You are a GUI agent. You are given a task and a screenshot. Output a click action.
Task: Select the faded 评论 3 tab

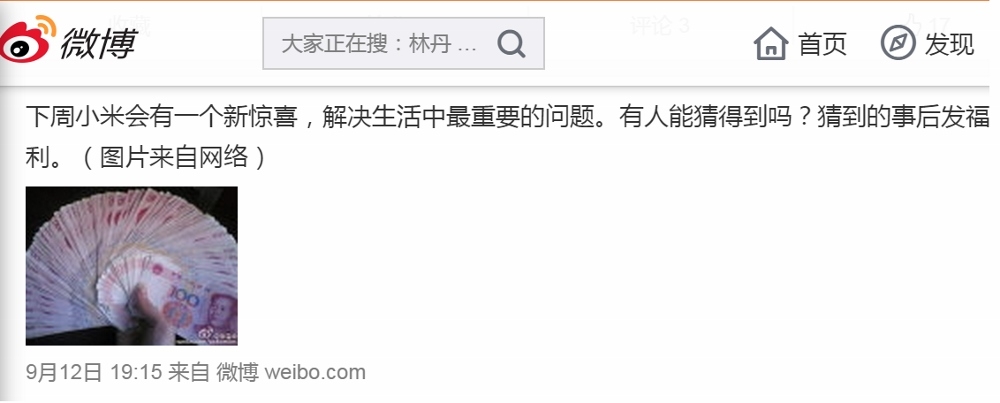point(659,26)
